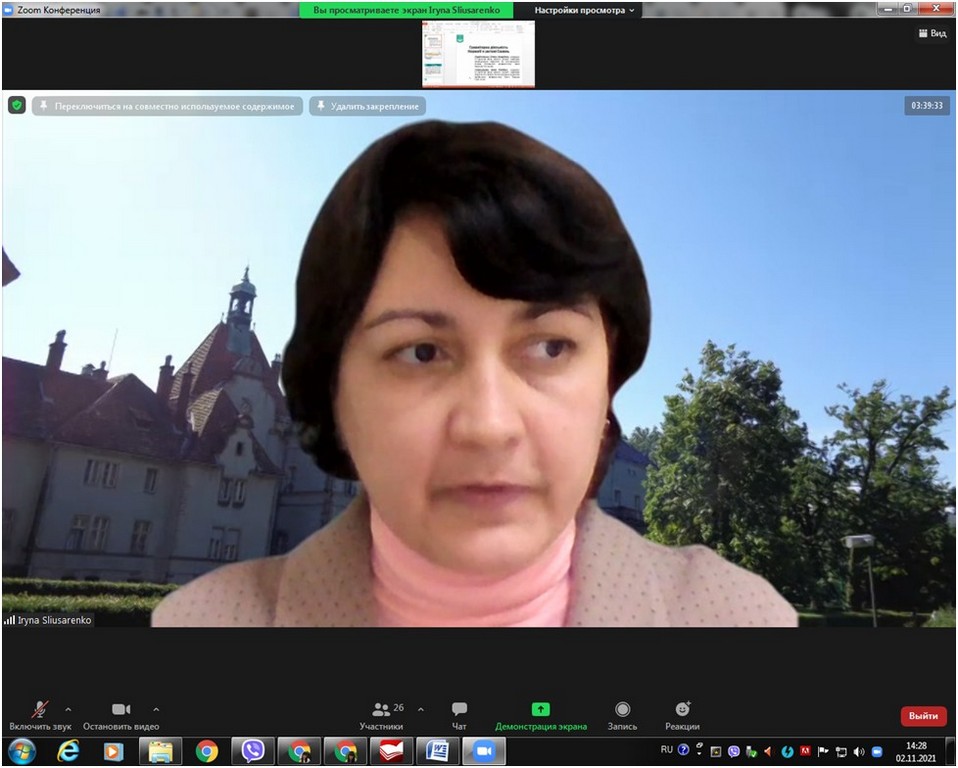The image size is (958, 768).
Task: Open the Участники participants panel
Action: [382, 710]
